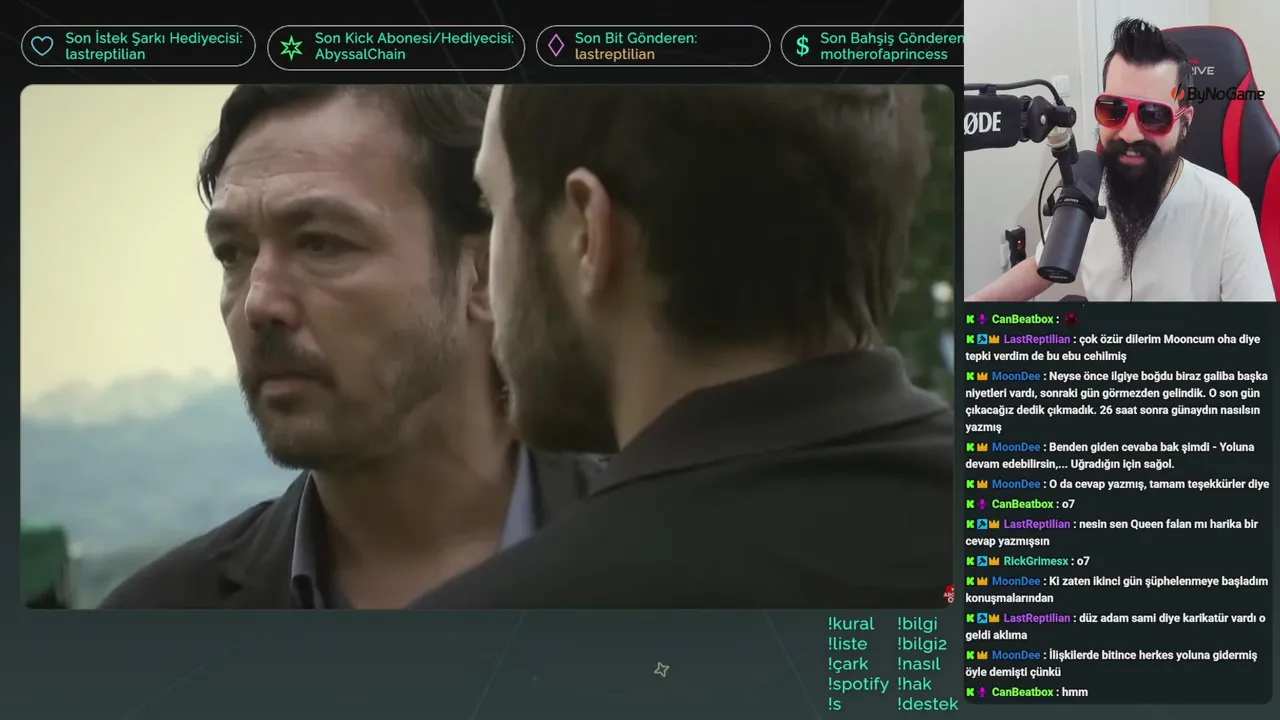The width and height of the screenshot is (1280, 720).
Task: Click the !nasıl command text
Action: click(919, 664)
